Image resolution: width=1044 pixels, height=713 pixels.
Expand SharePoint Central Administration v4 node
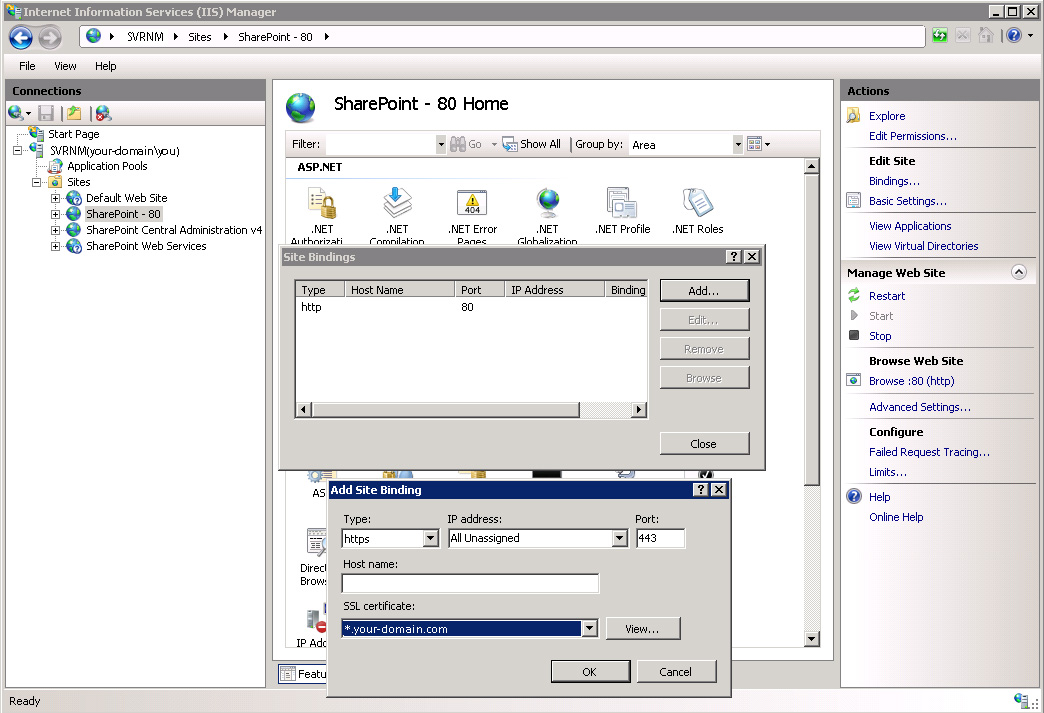pyautogui.click(x=55, y=230)
